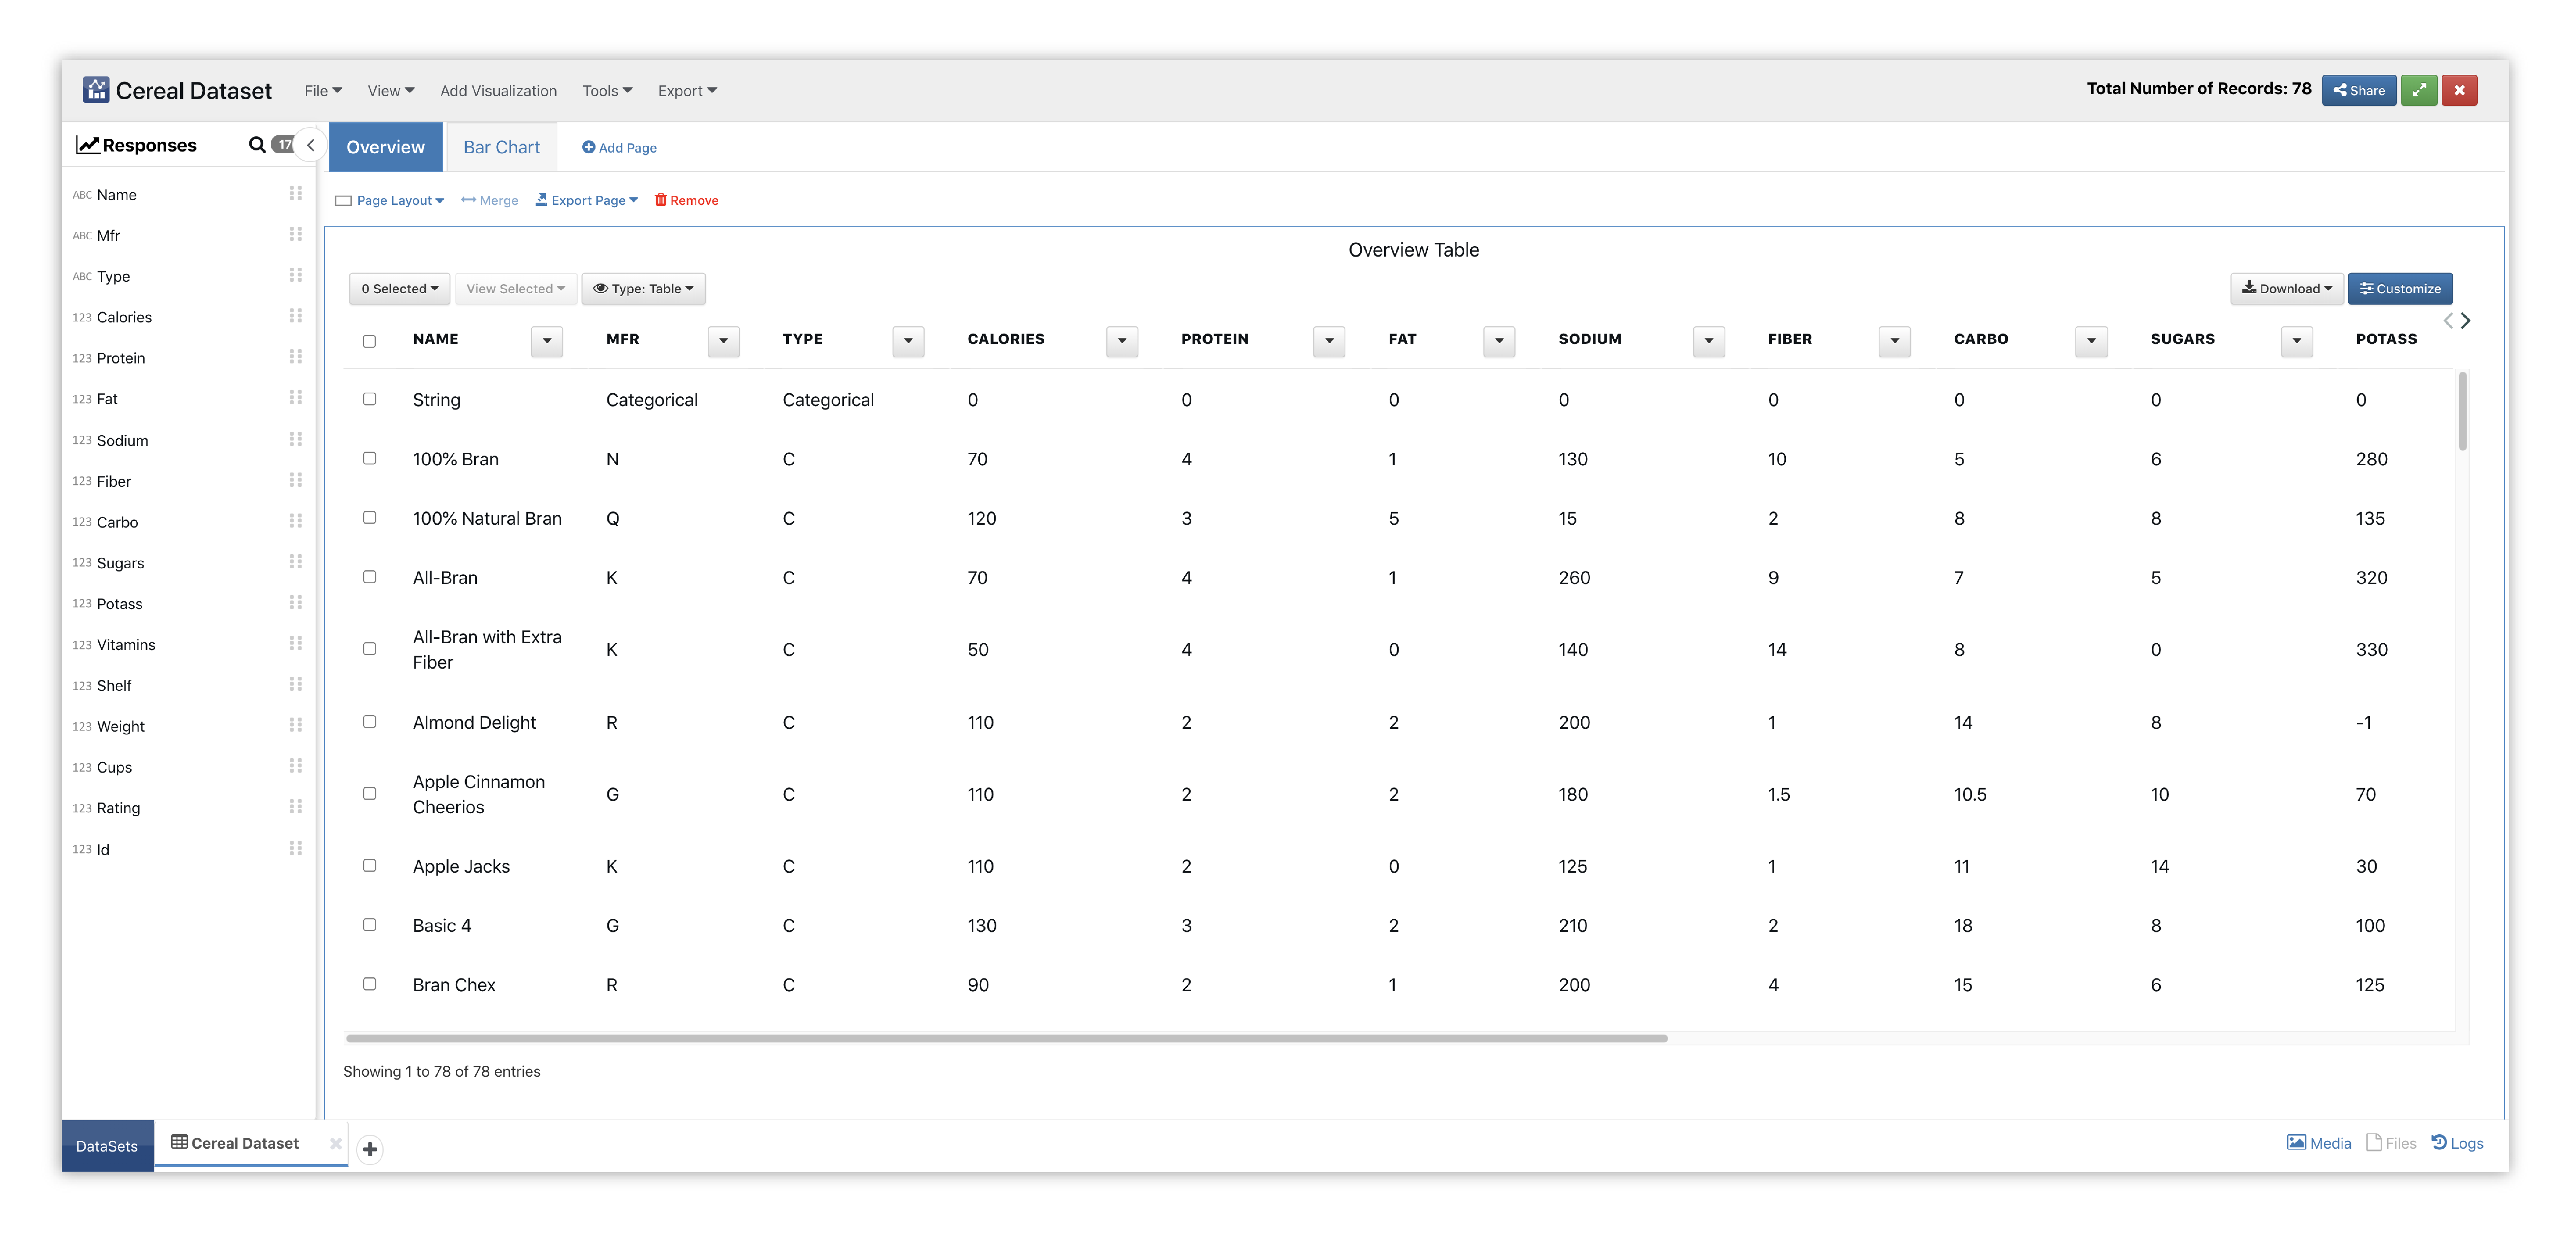Open the Media panel

pos(2319,1143)
